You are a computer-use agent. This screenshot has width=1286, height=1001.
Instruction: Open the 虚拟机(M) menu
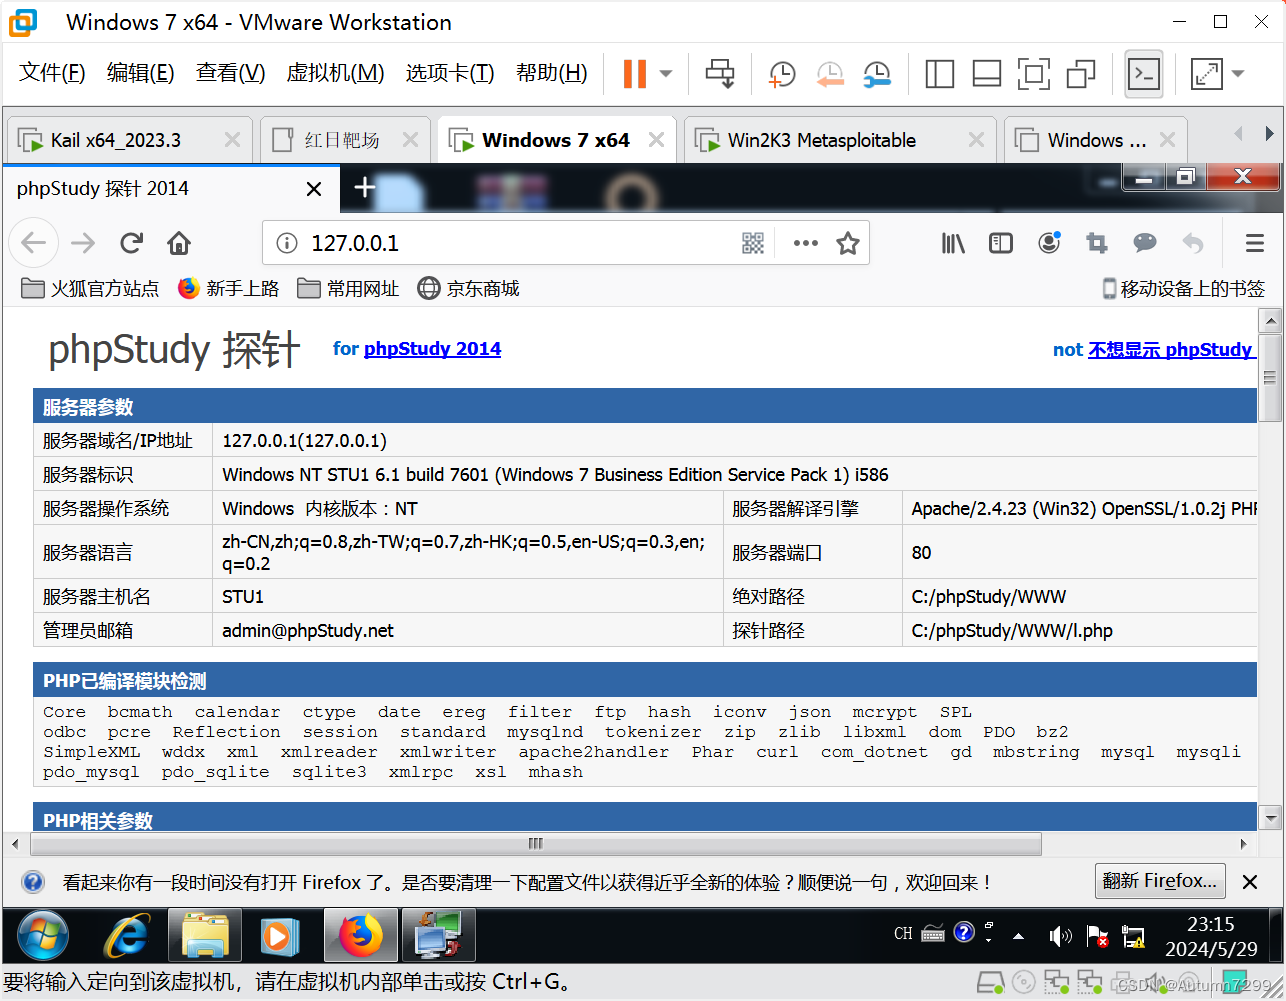335,73
